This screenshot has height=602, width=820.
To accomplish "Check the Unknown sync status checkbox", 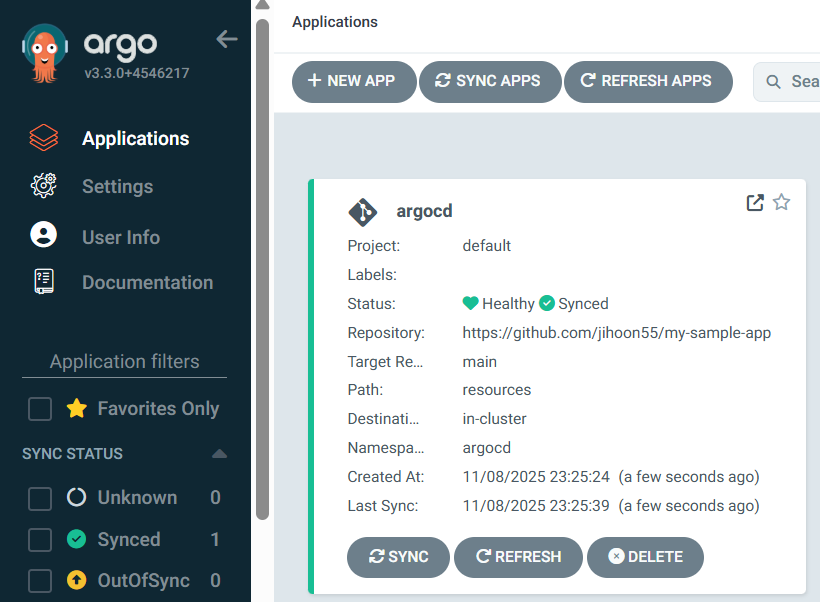I will [40, 498].
